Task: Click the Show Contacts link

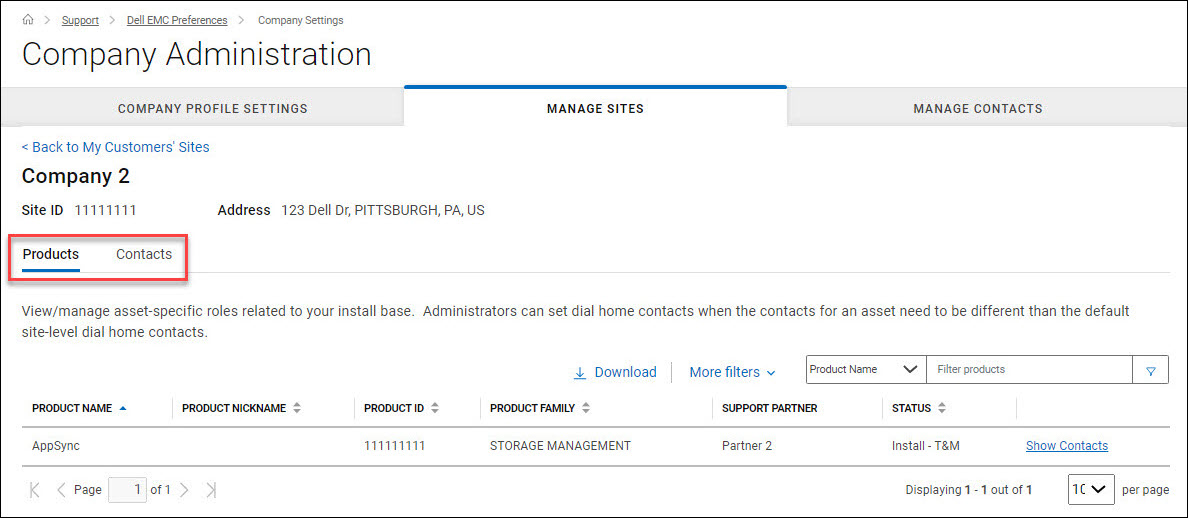Action: pos(1066,446)
